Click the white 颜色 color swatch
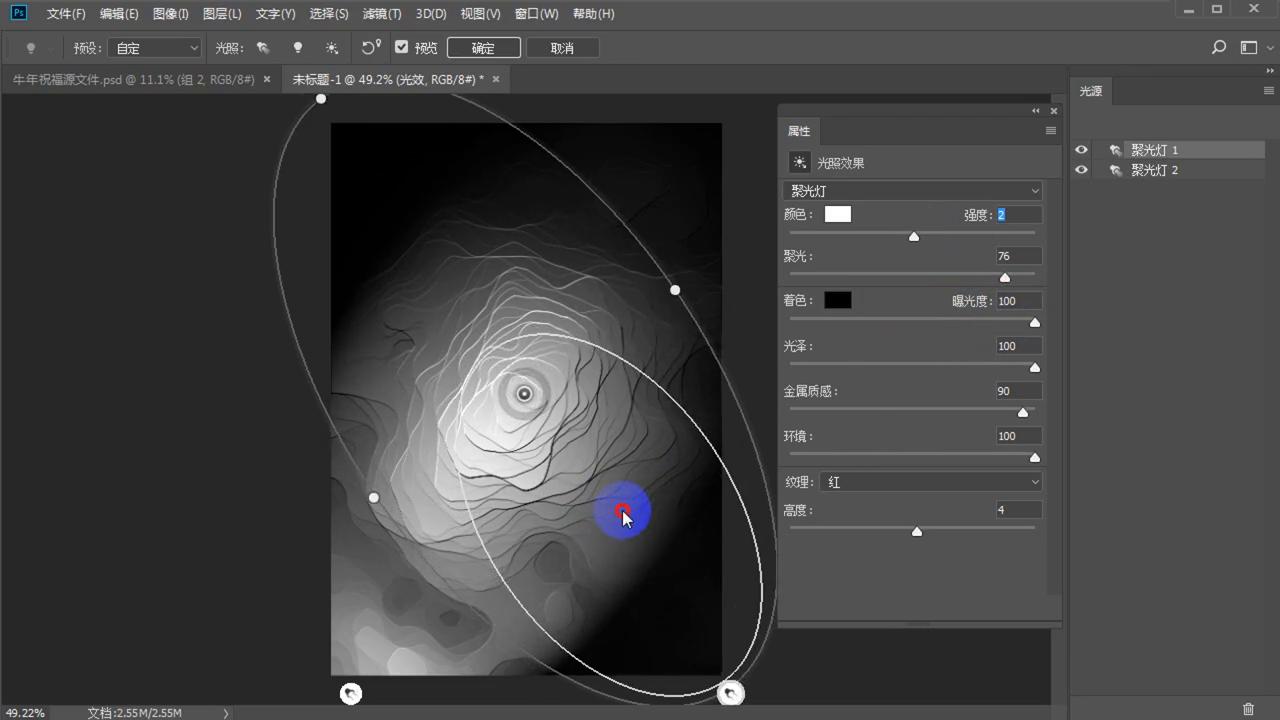Viewport: 1280px width, 720px height. 837,214
